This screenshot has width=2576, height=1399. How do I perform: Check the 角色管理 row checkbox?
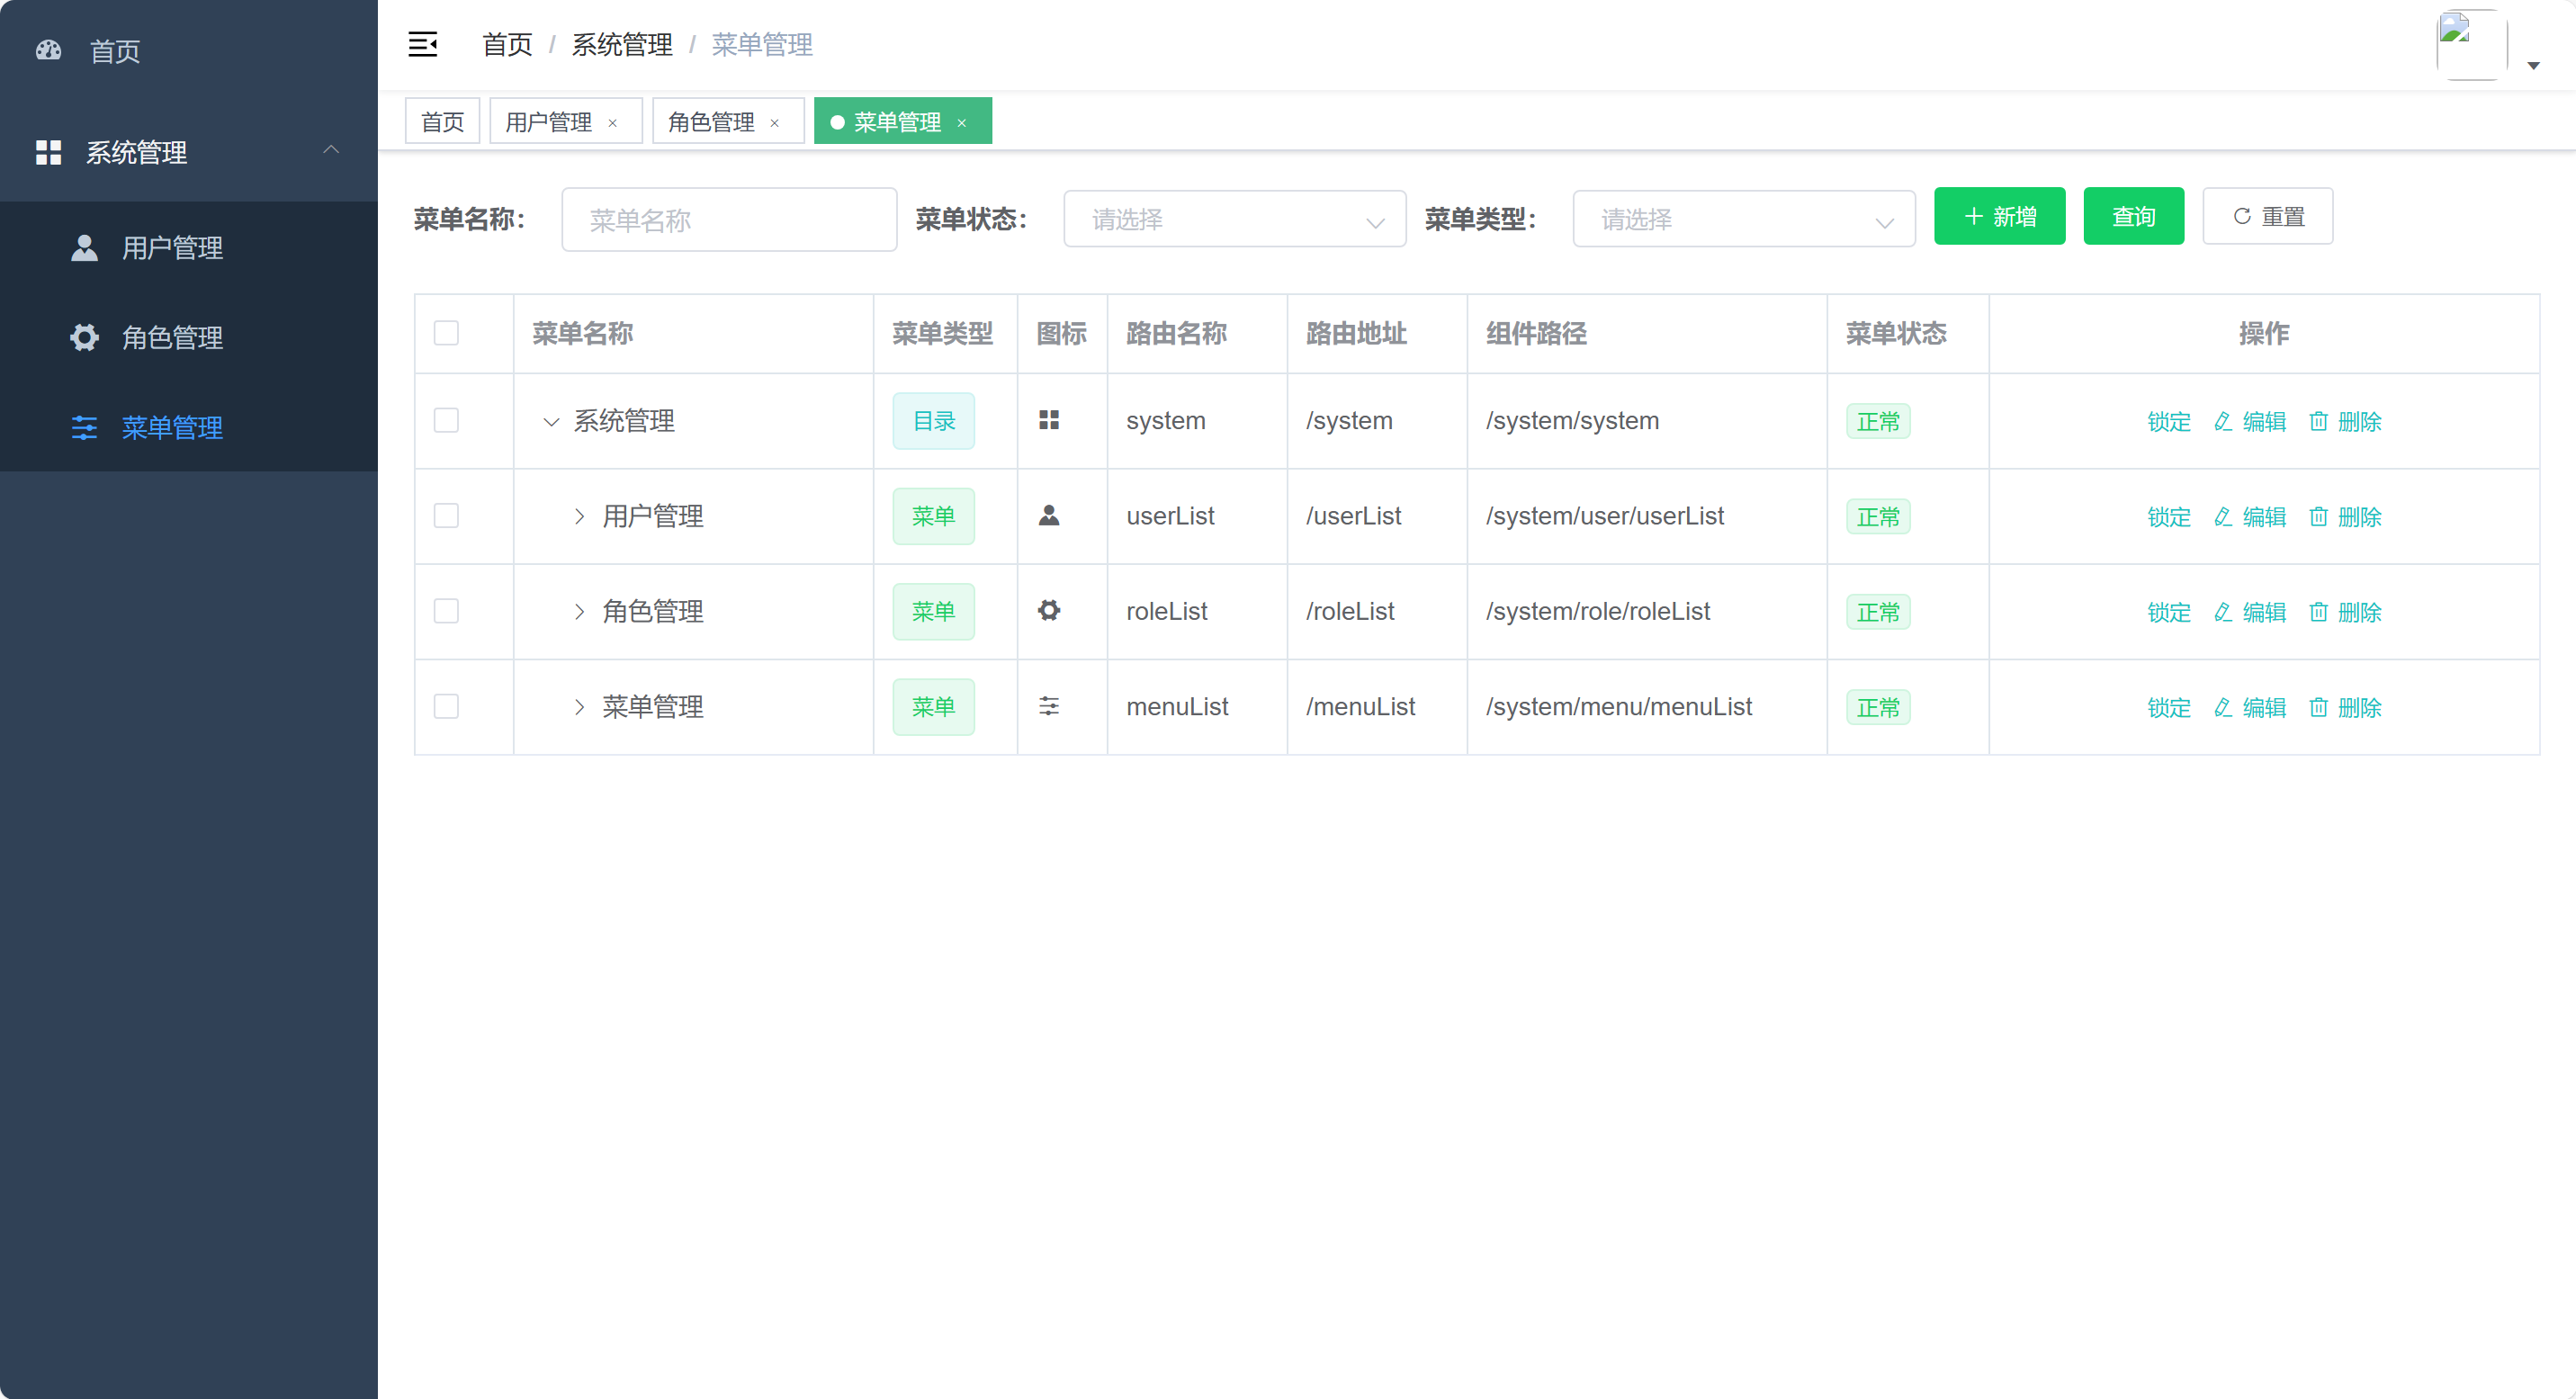(x=446, y=610)
